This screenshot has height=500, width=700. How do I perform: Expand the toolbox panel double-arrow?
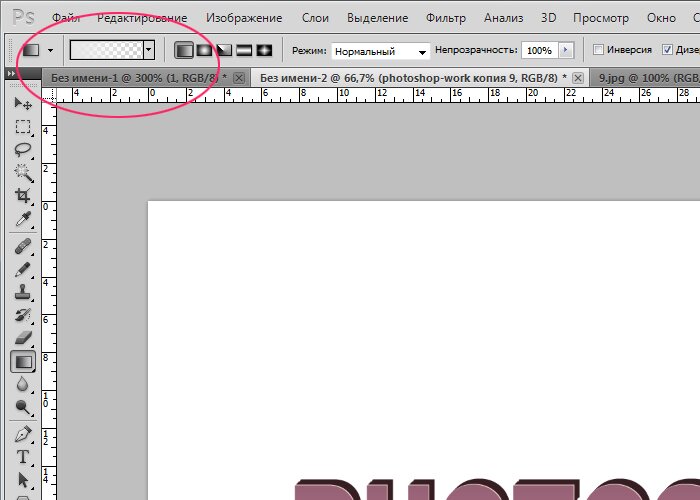pyautogui.click(x=11, y=73)
